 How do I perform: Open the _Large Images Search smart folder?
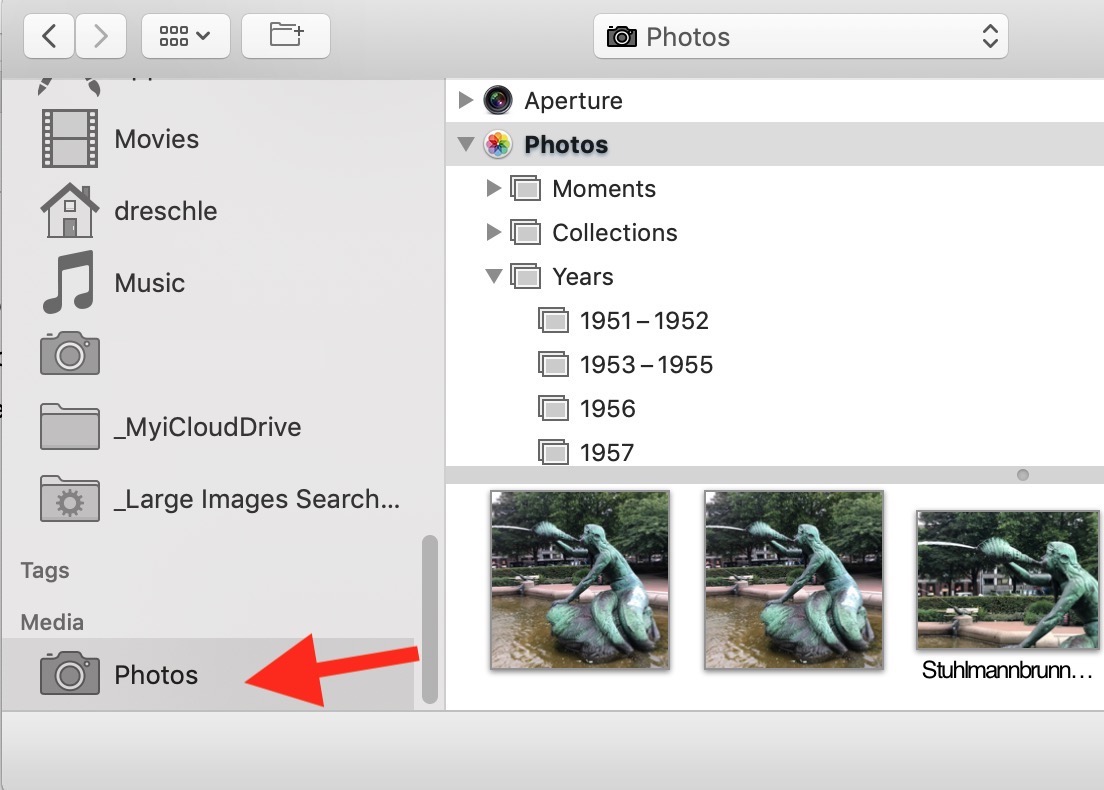pos(208,499)
